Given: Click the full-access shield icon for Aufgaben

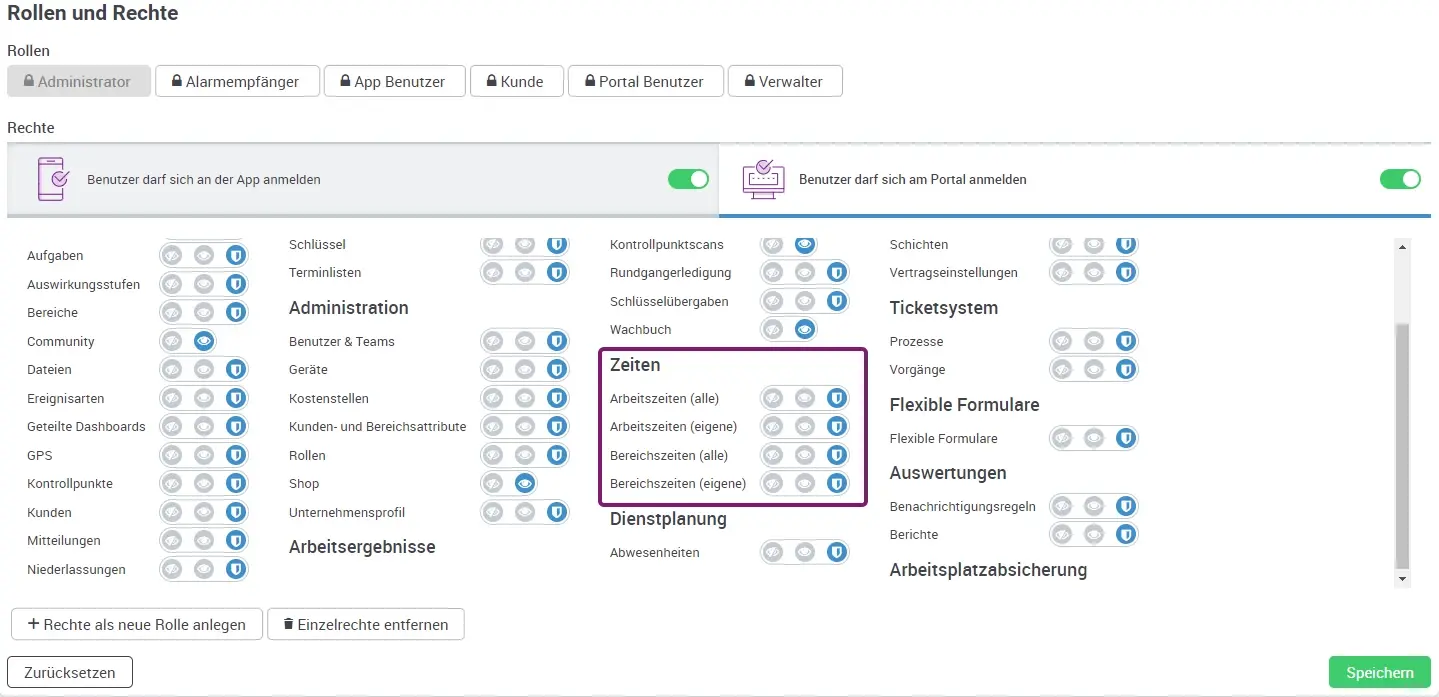Looking at the screenshot, I should point(235,256).
